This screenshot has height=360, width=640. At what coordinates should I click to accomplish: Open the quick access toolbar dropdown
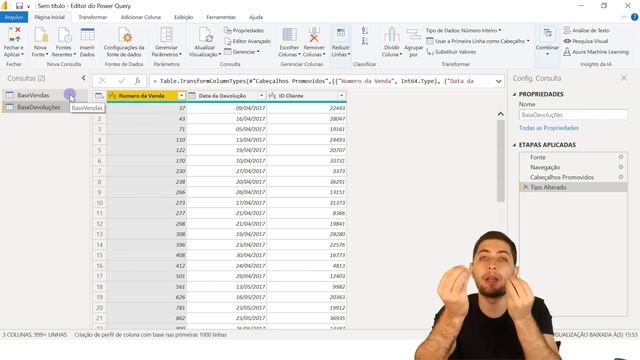(28, 7)
